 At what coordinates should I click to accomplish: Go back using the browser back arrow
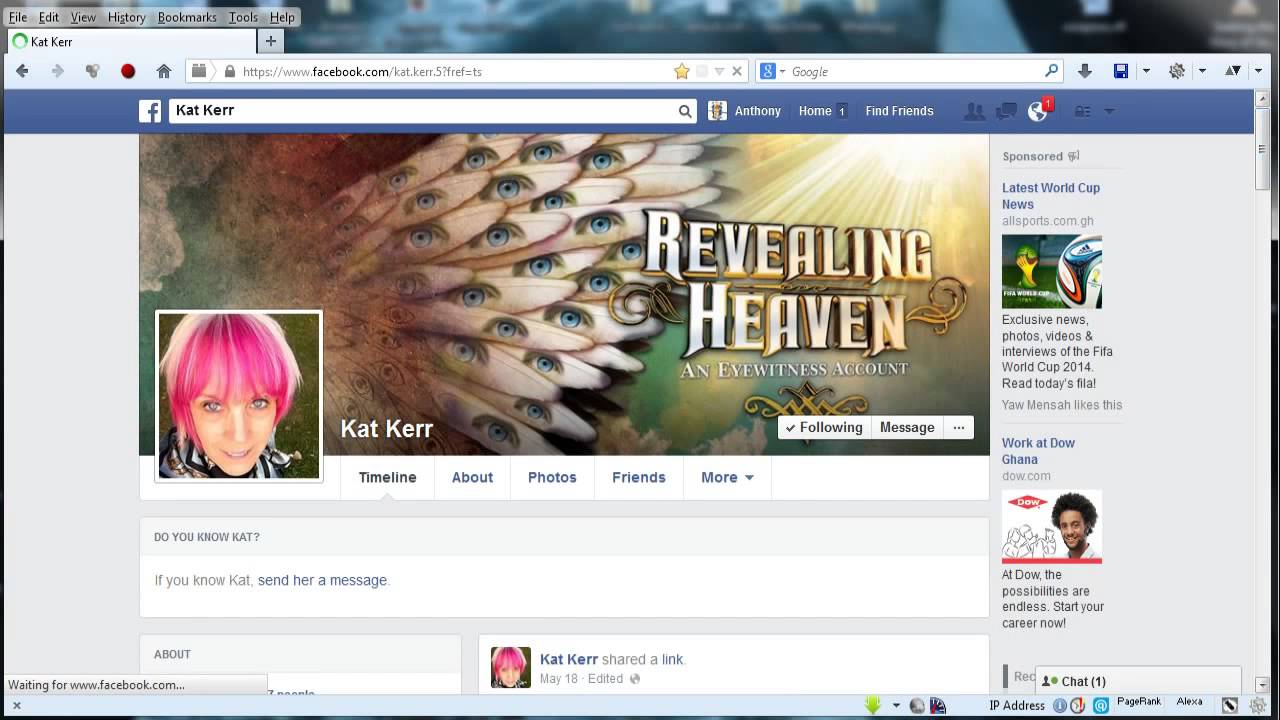[x=22, y=71]
